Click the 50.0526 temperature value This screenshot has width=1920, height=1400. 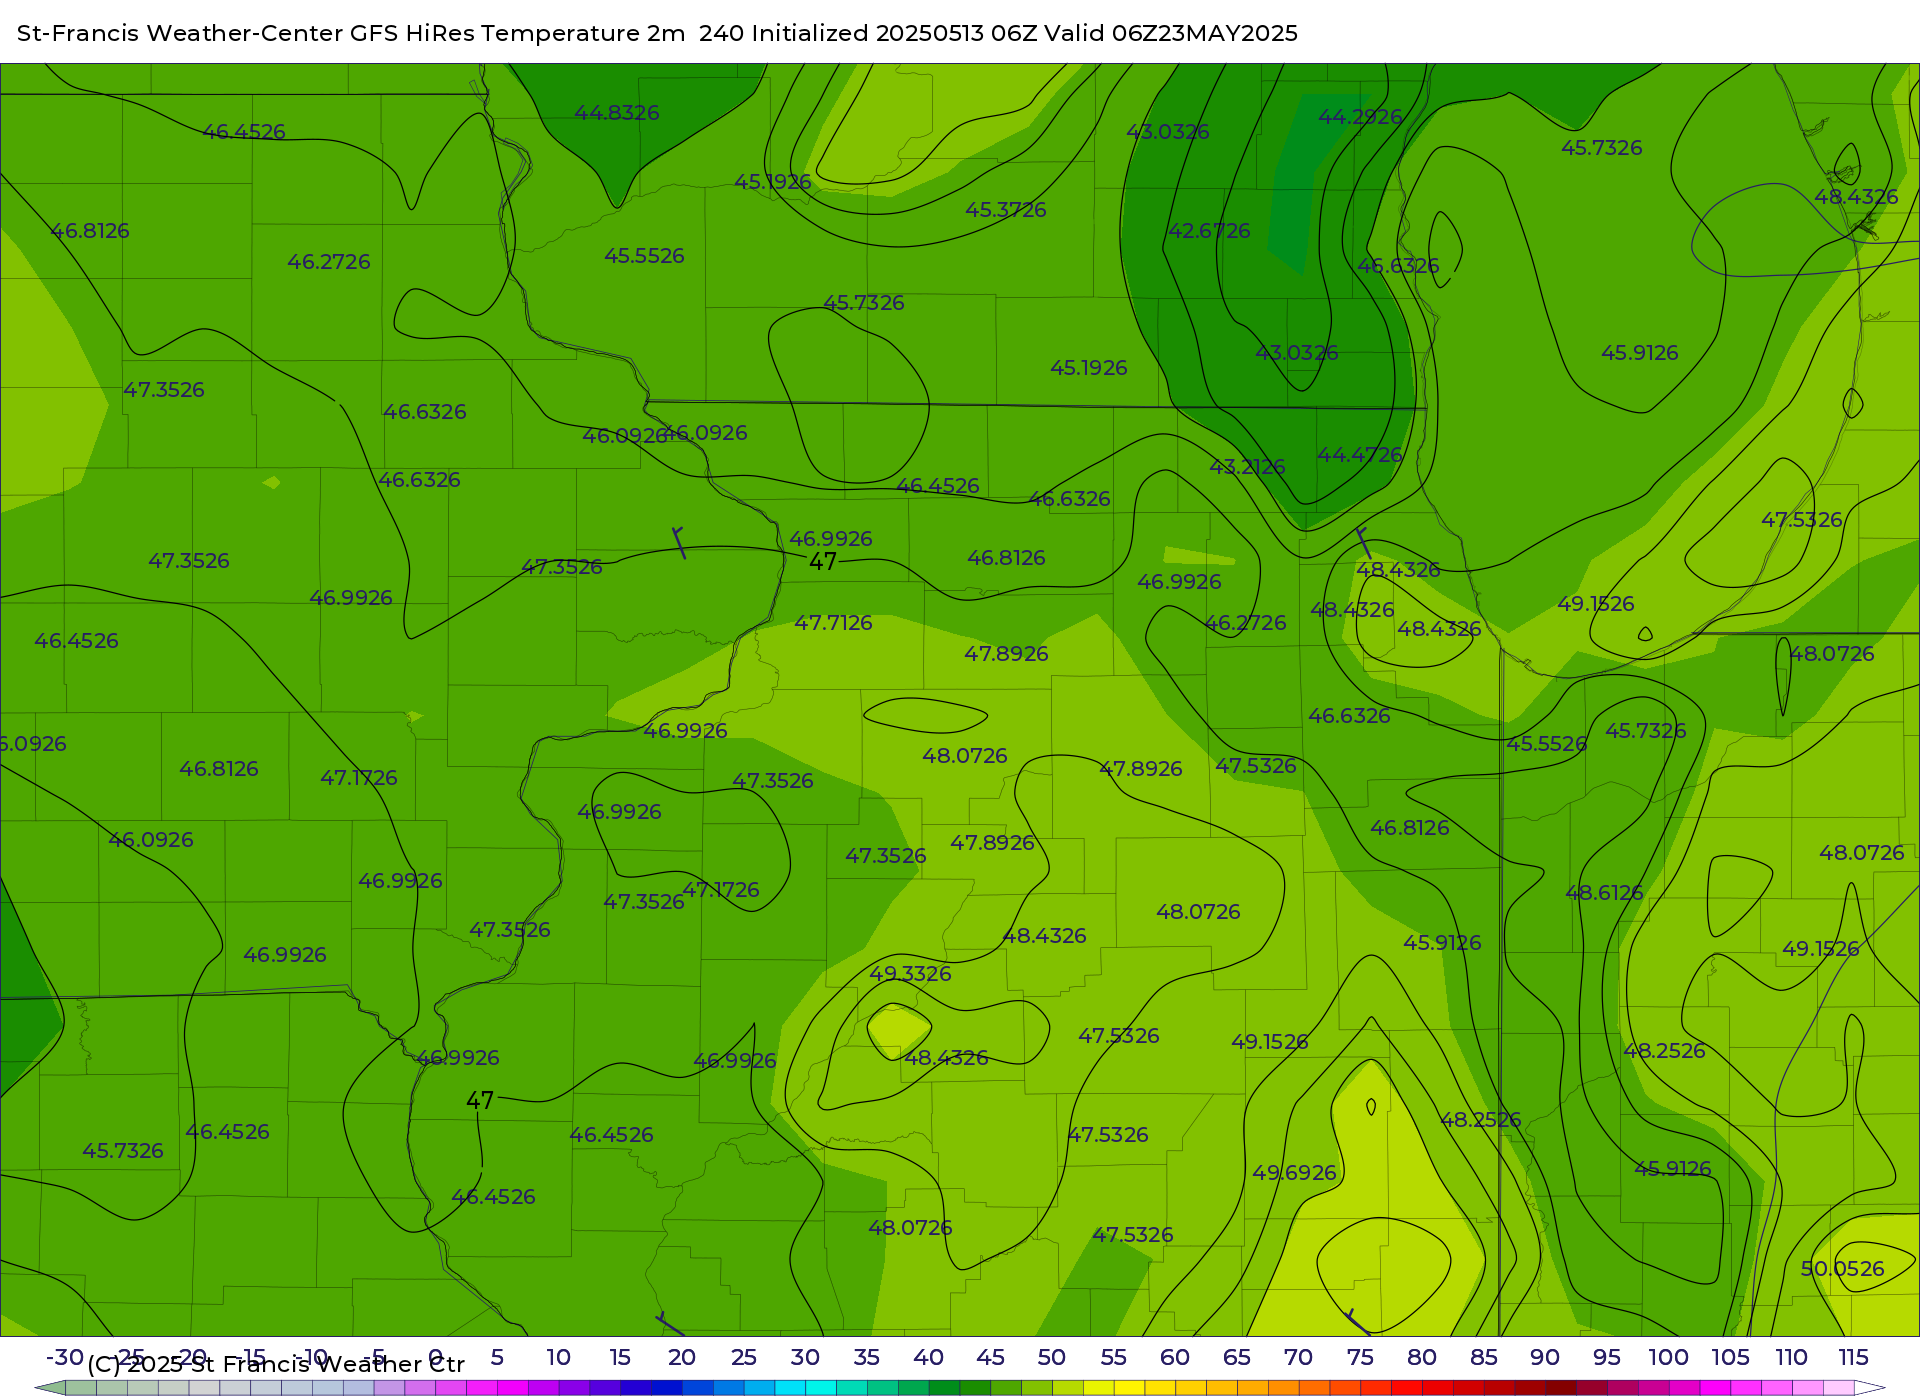tap(1842, 1269)
